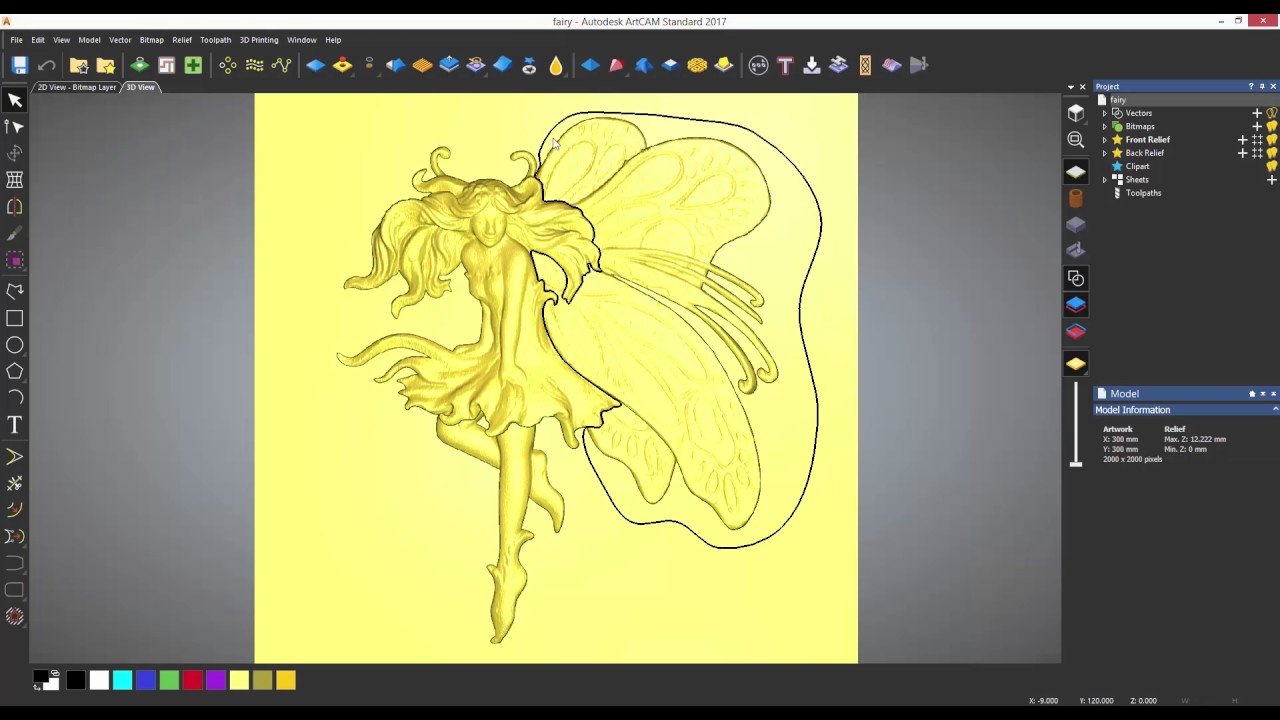Image resolution: width=1280 pixels, height=720 pixels.
Task: Select the Text tool in left toolbar
Action: [x=15, y=425]
